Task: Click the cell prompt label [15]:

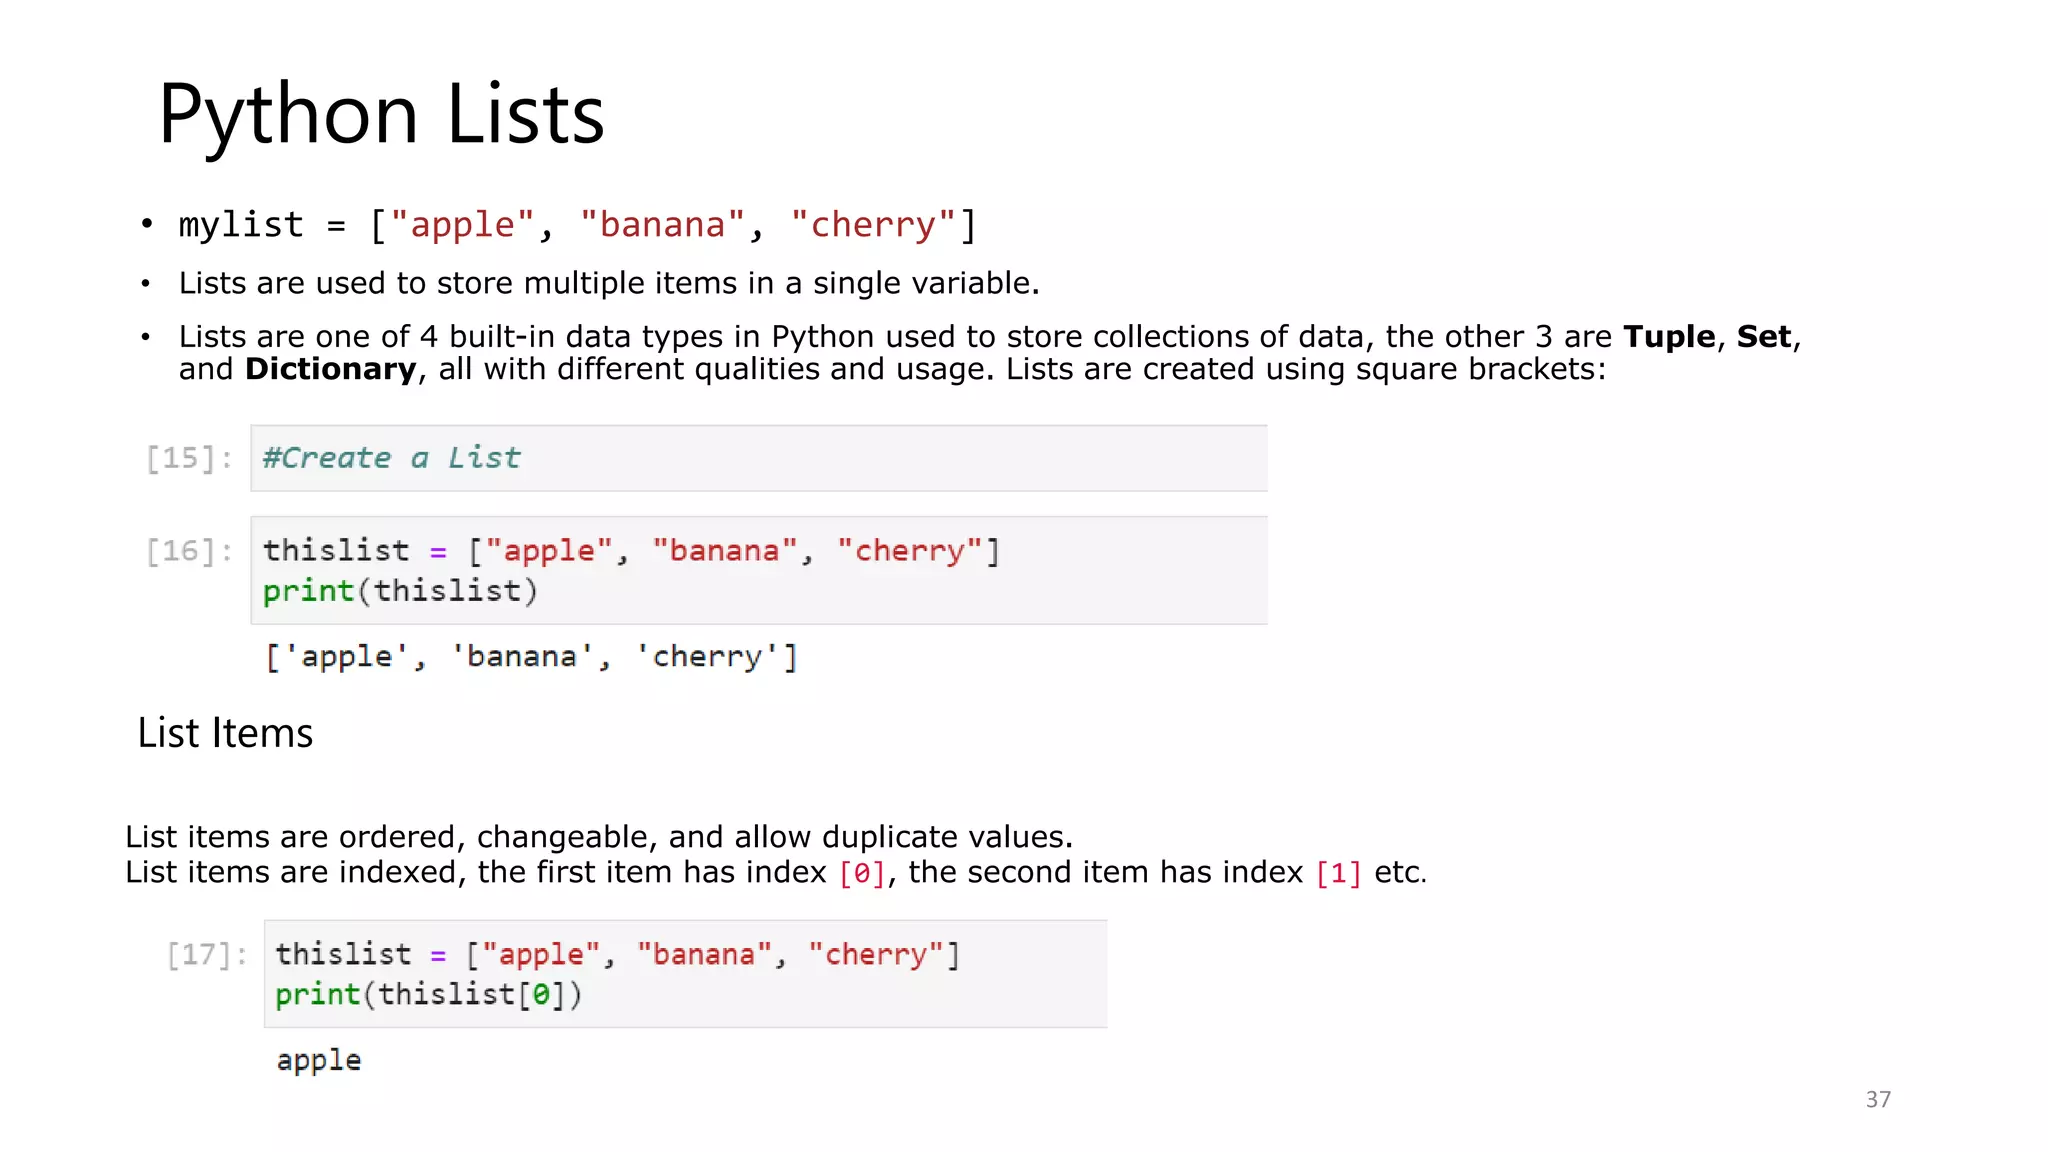Action: [190, 458]
